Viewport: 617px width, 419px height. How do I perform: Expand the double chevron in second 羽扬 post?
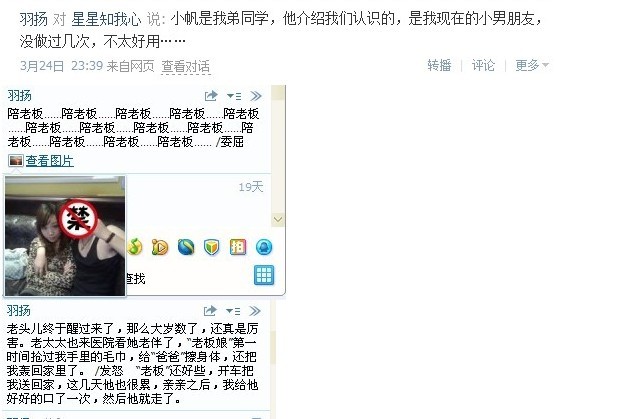[255, 311]
